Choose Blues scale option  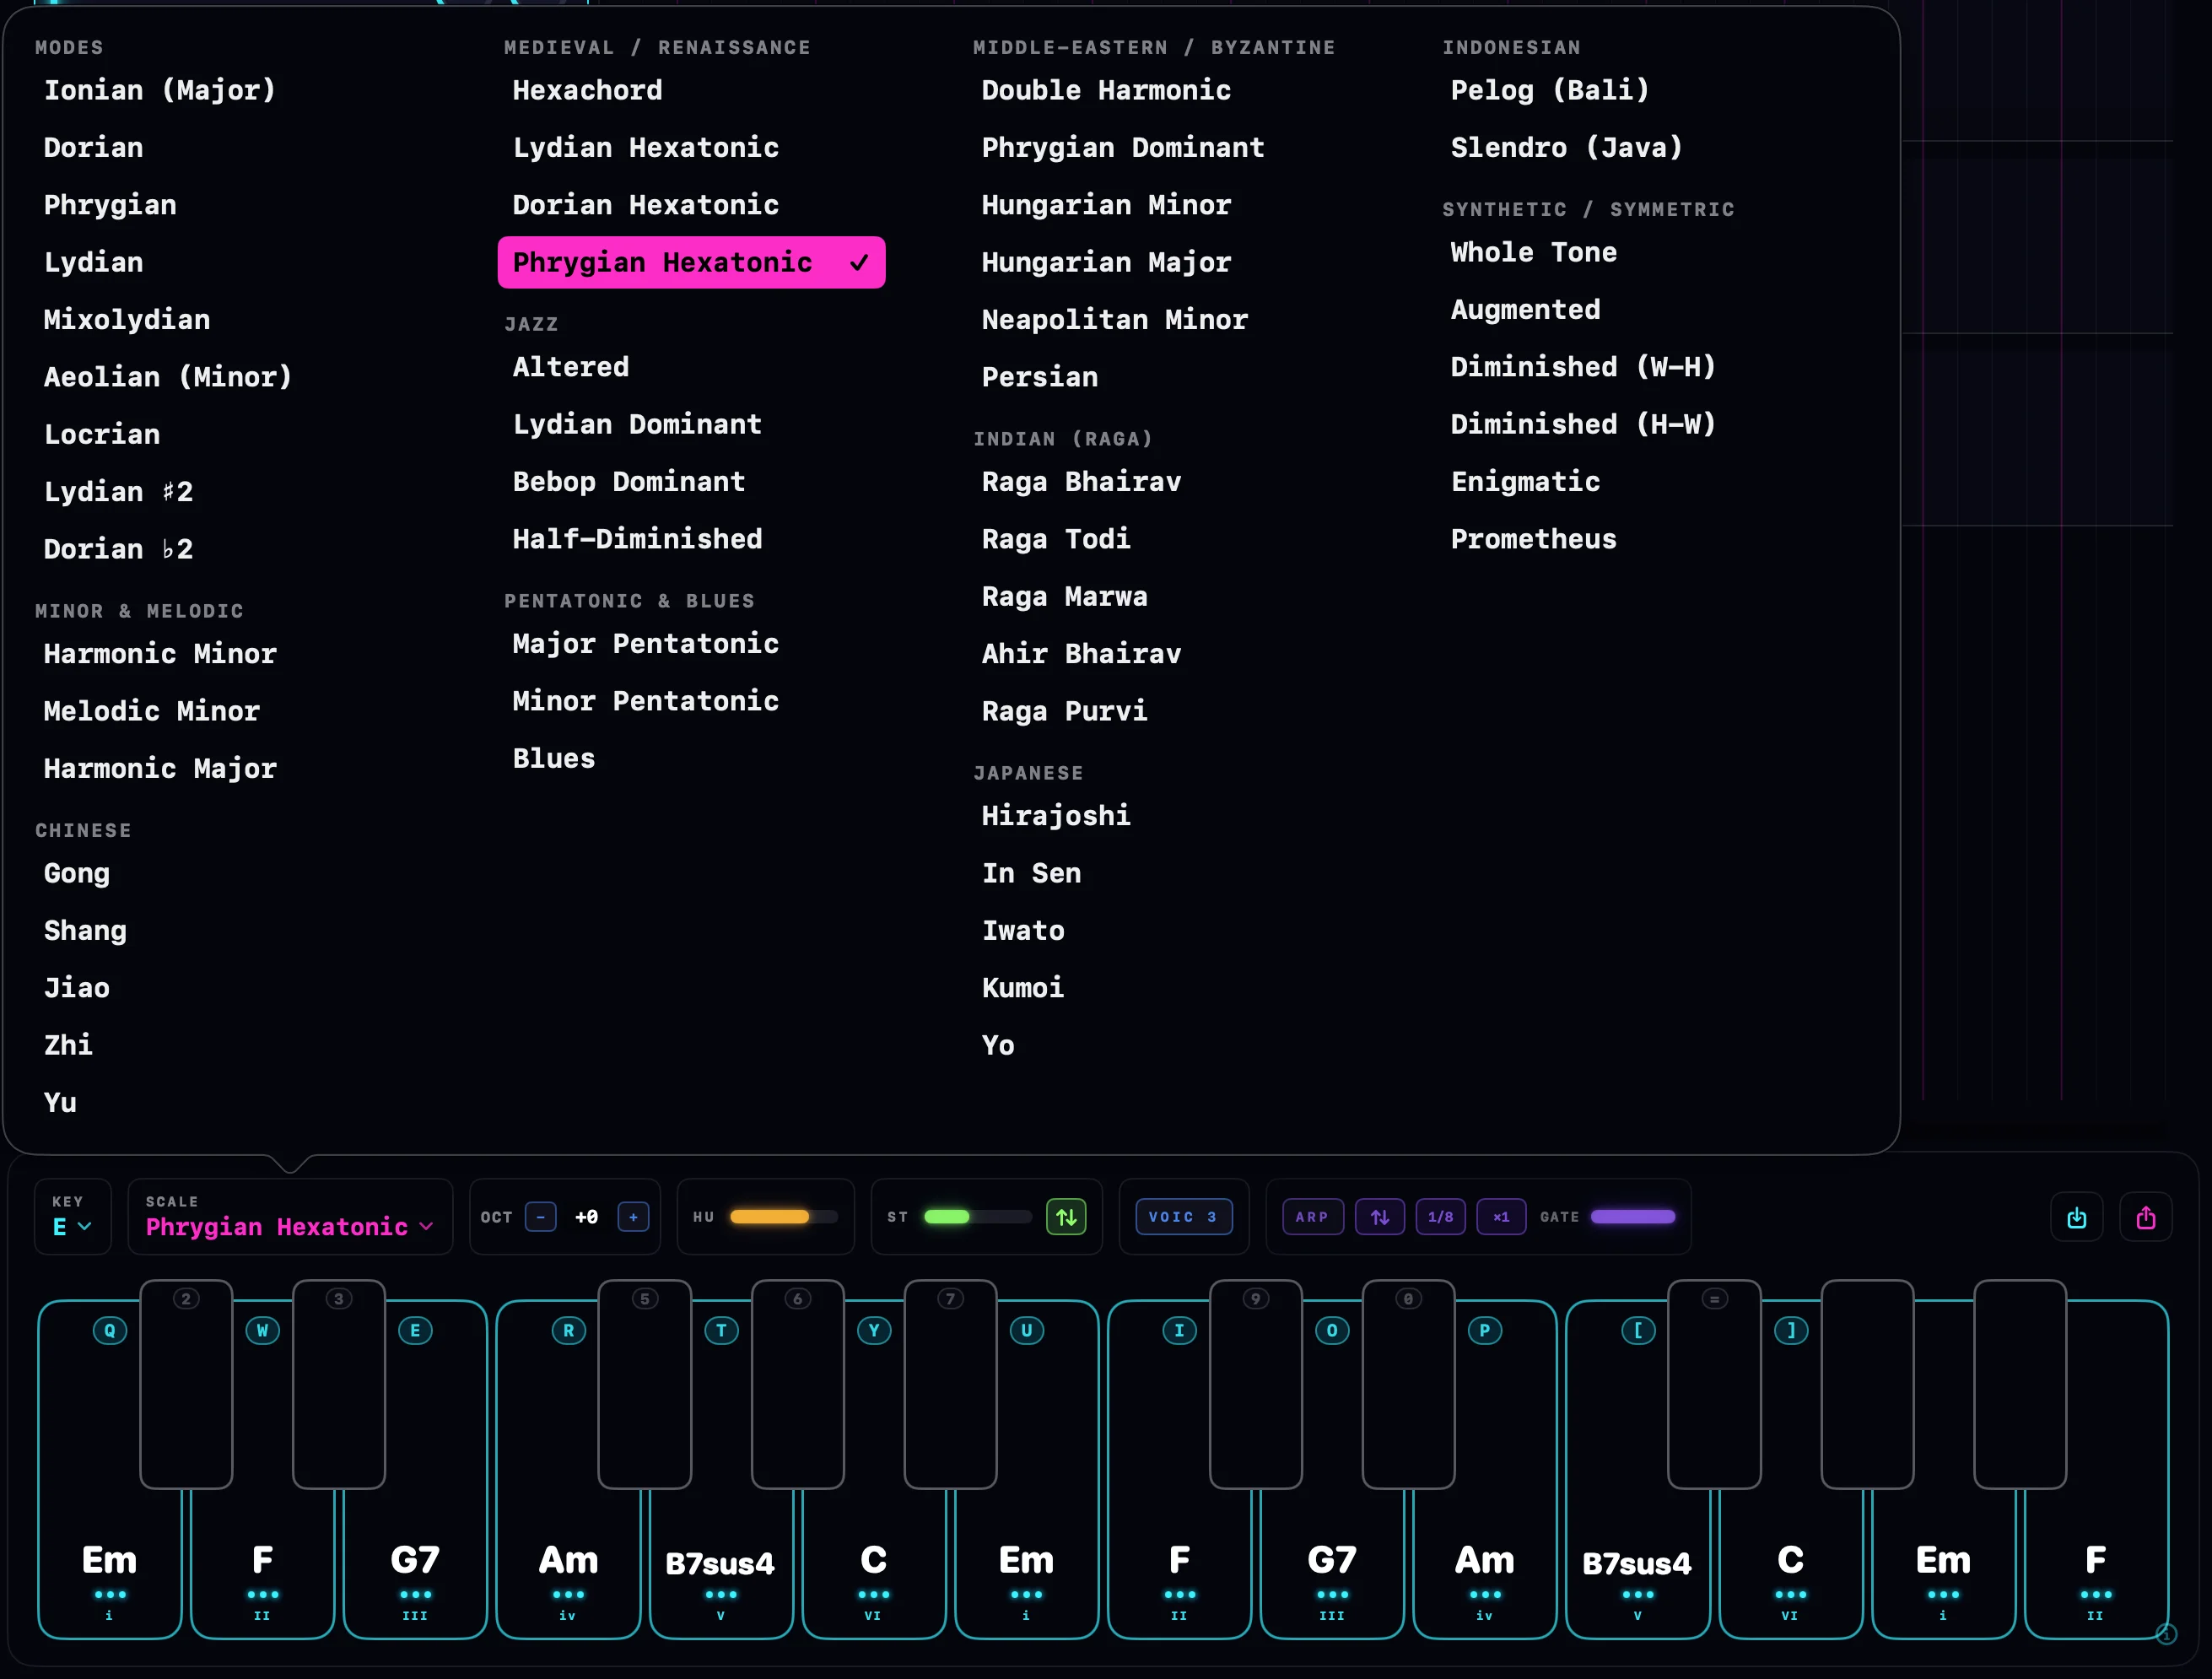click(554, 759)
